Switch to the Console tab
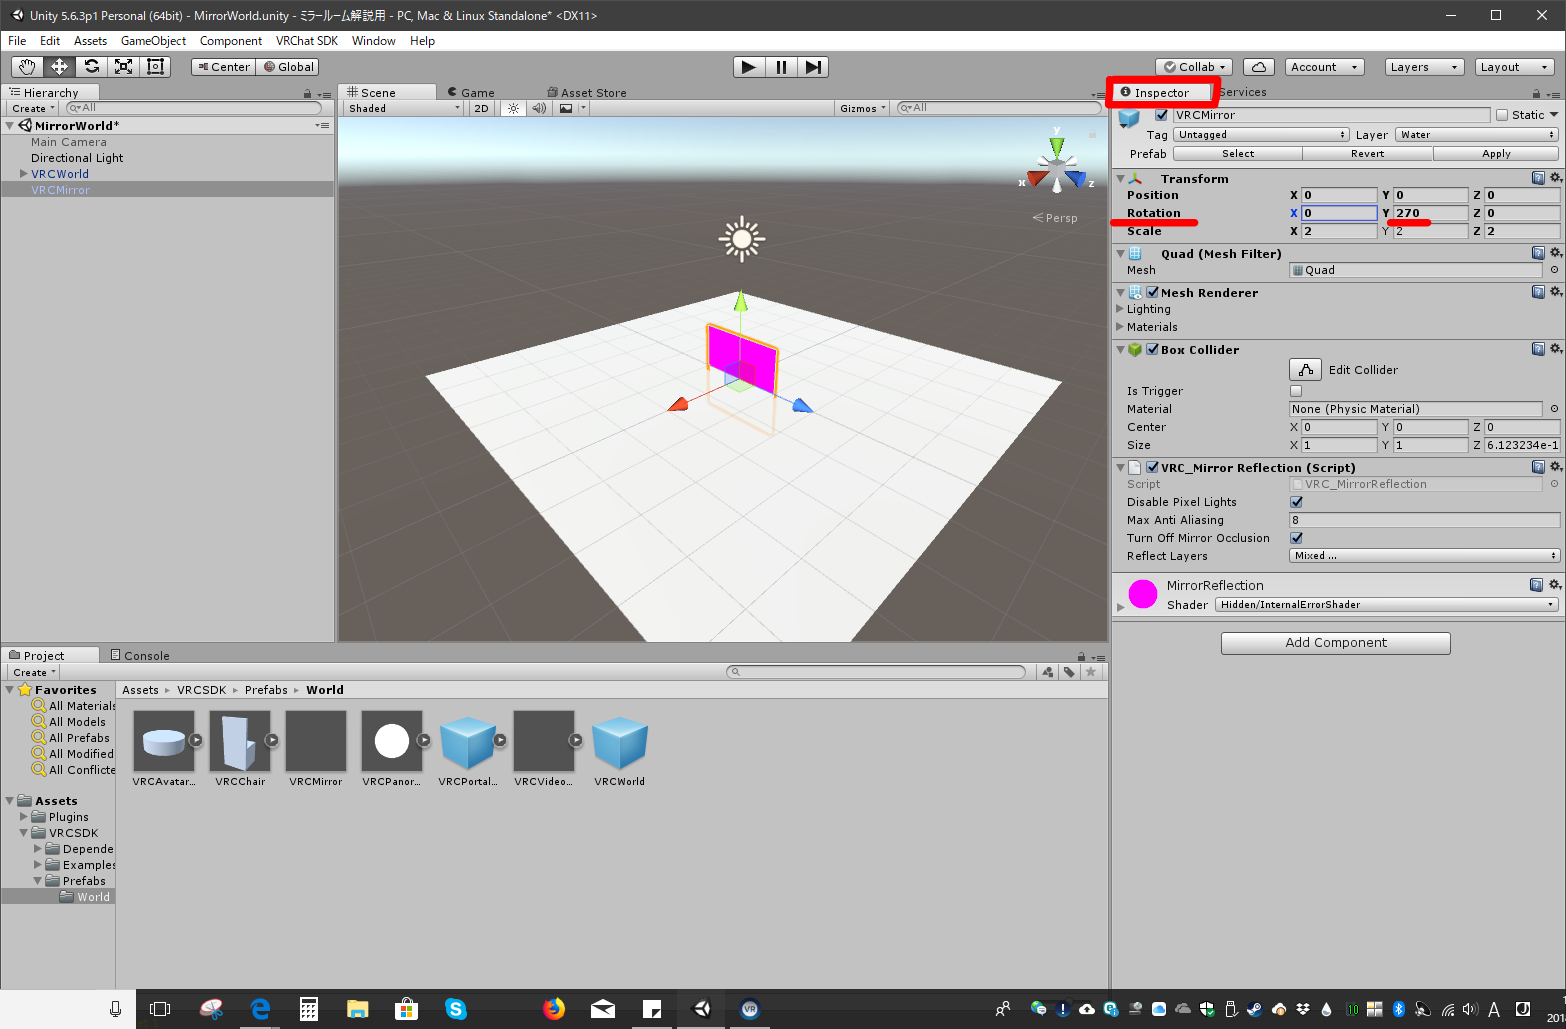Viewport: 1566px width, 1029px height. coord(140,656)
